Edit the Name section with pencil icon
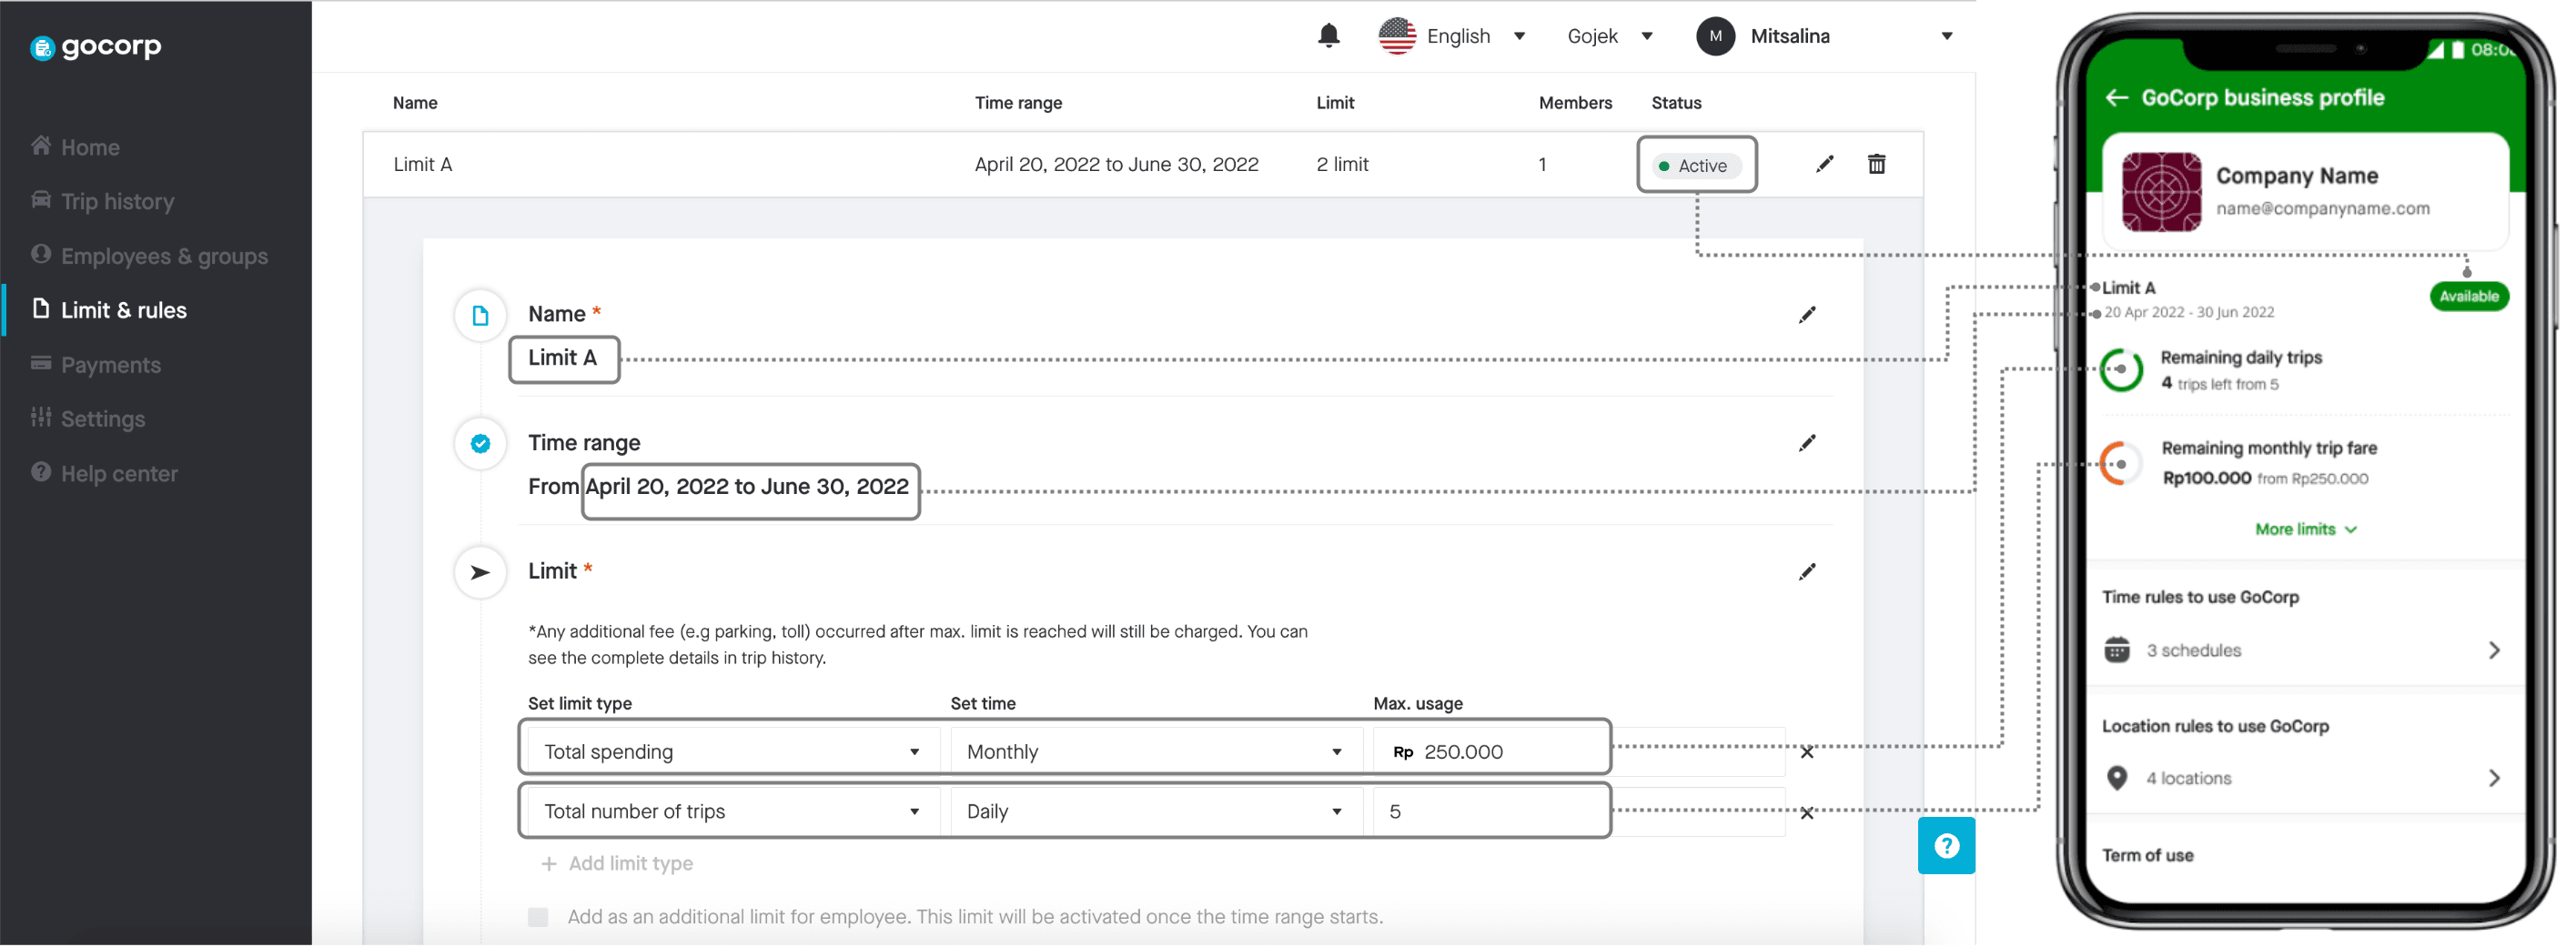2576x947 pixels. point(1806,315)
